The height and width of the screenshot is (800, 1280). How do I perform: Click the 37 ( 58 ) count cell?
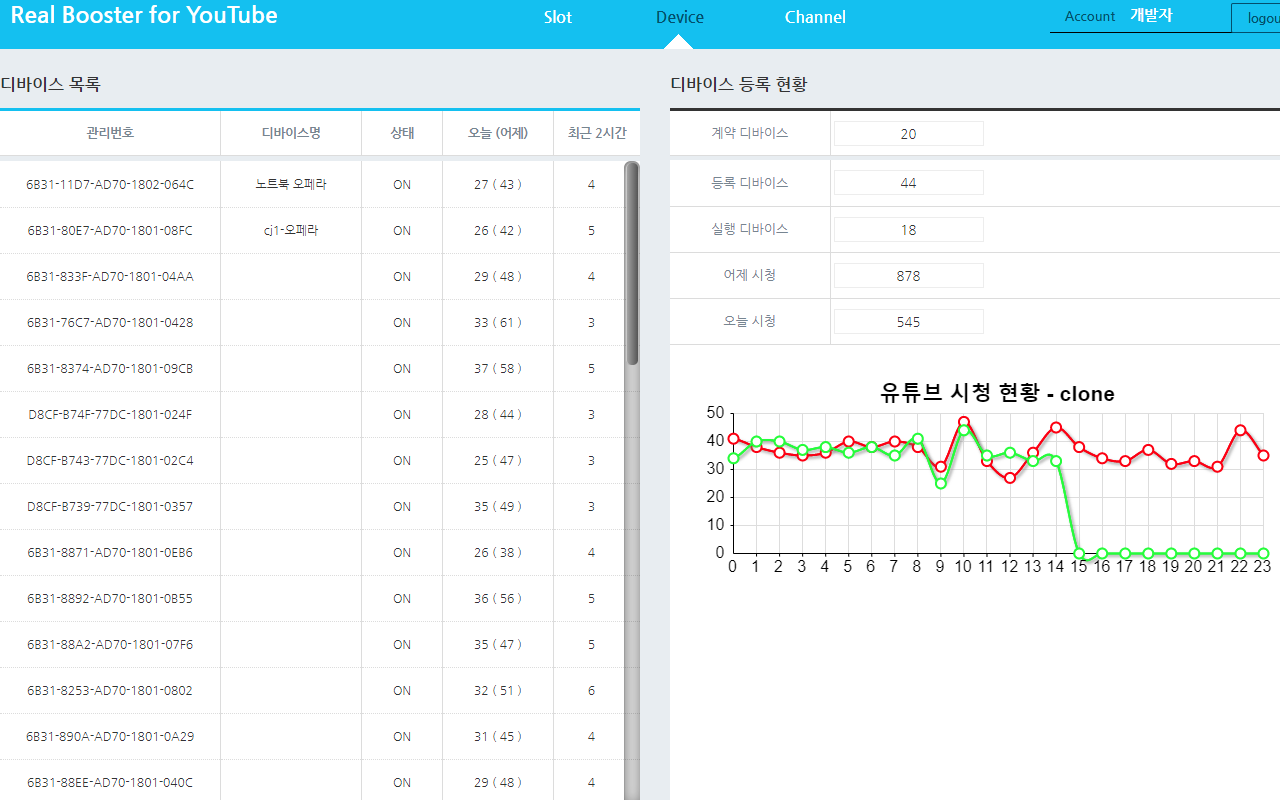[498, 369]
